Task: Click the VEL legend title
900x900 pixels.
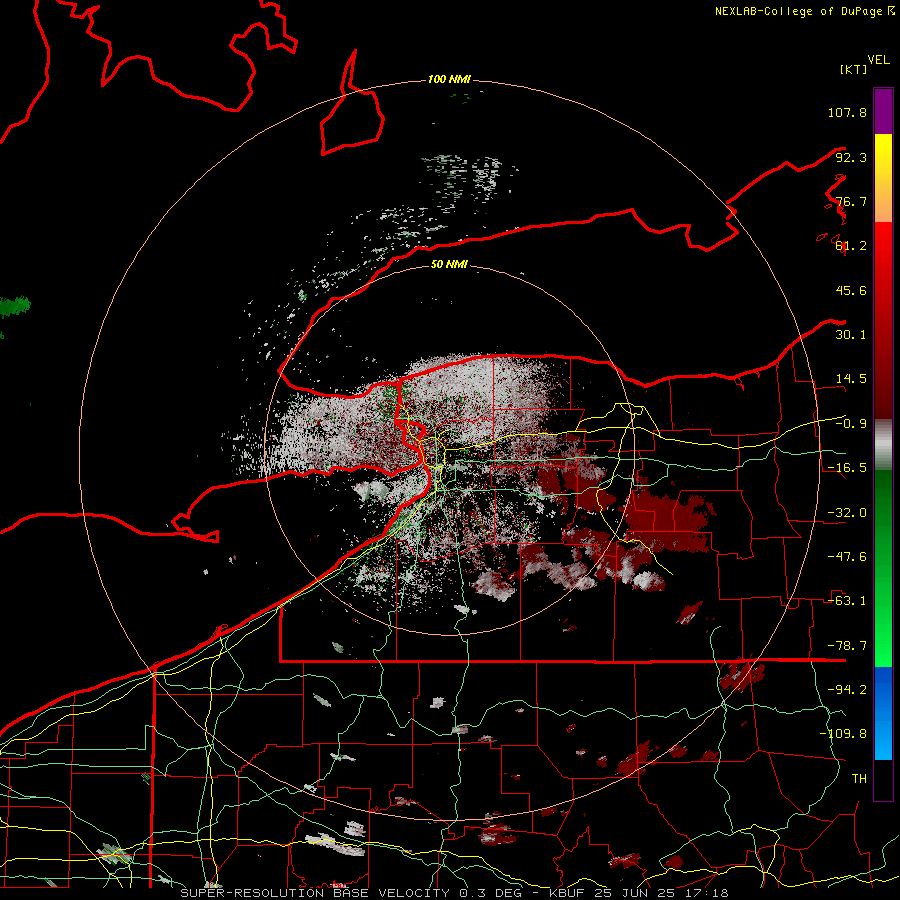Action: click(x=878, y=60)
